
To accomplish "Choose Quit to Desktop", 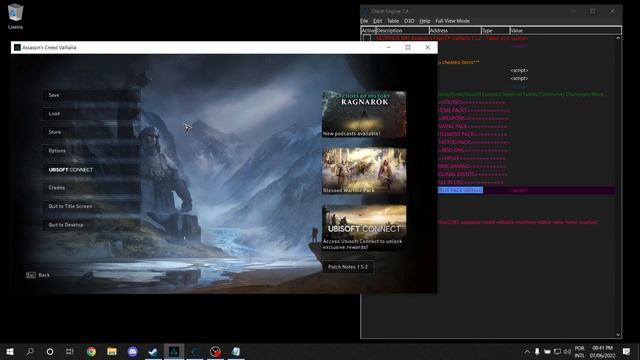I will [x=91, y=225].
